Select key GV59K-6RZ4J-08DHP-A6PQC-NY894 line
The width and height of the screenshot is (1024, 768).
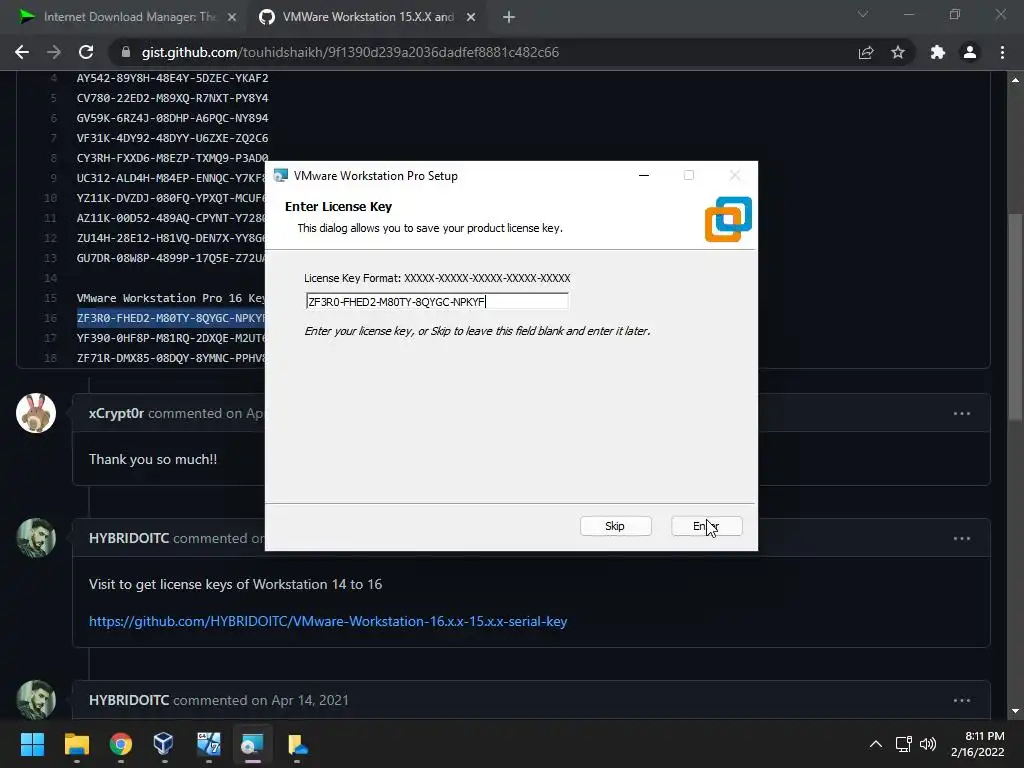tap(172, 118)
